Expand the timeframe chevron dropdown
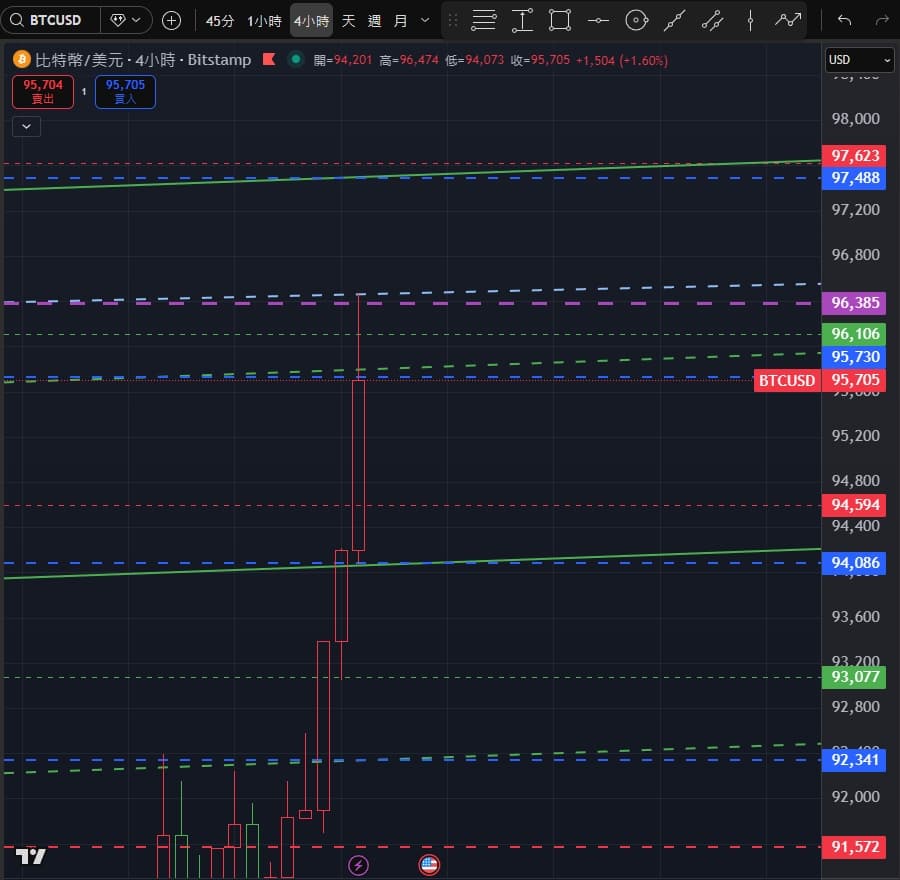The image size is (900, 880). click(x=425, y=21)
